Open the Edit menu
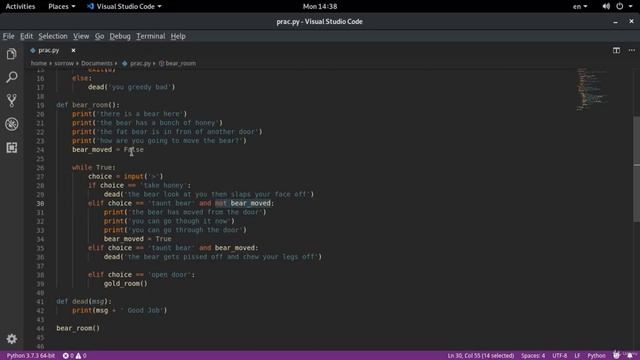The height and width of the screenshot is (360, 640). coord(27,36)
